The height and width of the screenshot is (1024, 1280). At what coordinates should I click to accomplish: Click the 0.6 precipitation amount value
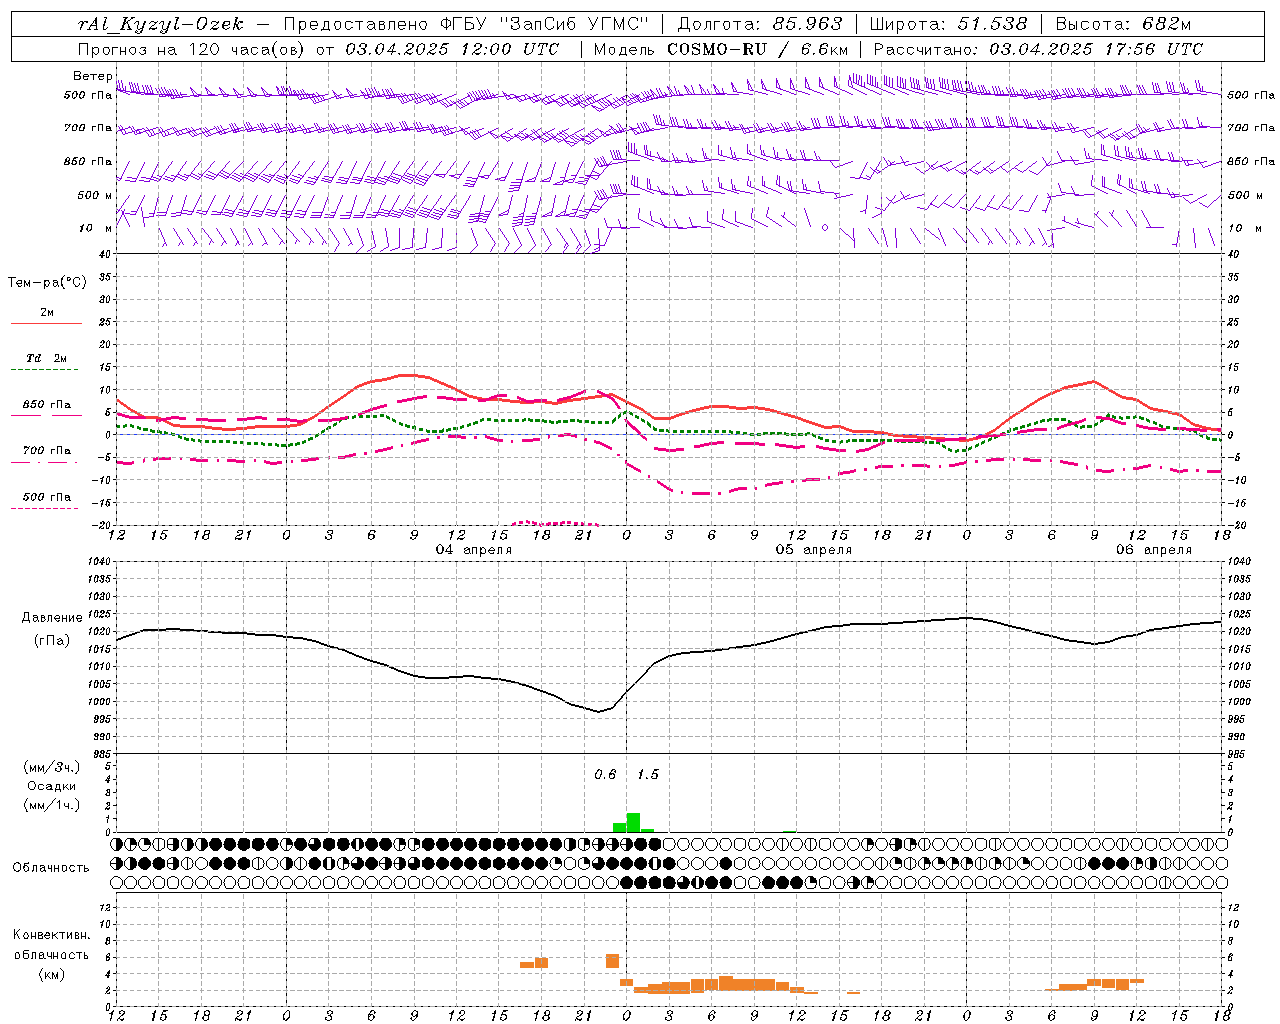[605, 775]
